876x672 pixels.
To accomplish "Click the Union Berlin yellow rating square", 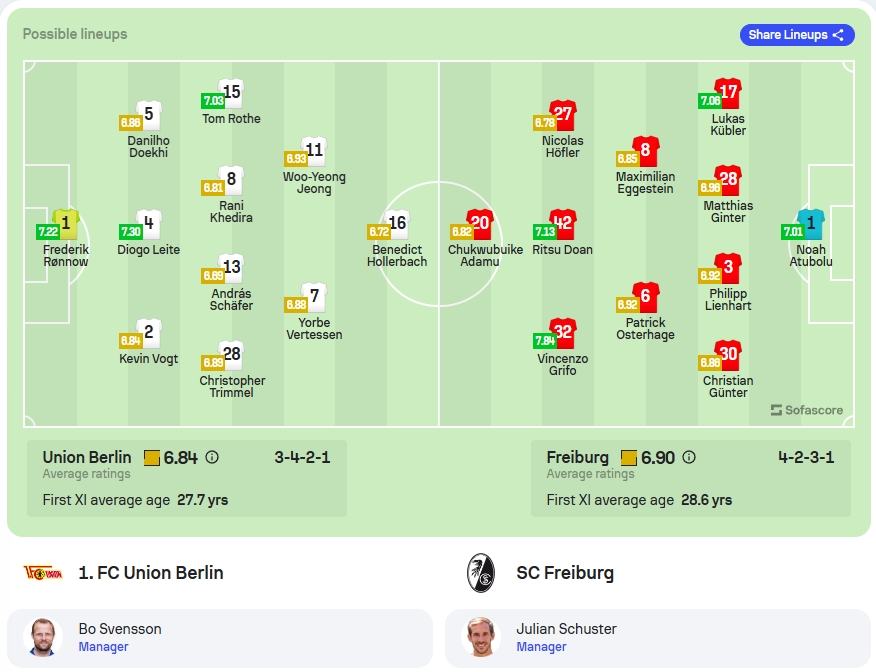I will [x=151, y=458].
